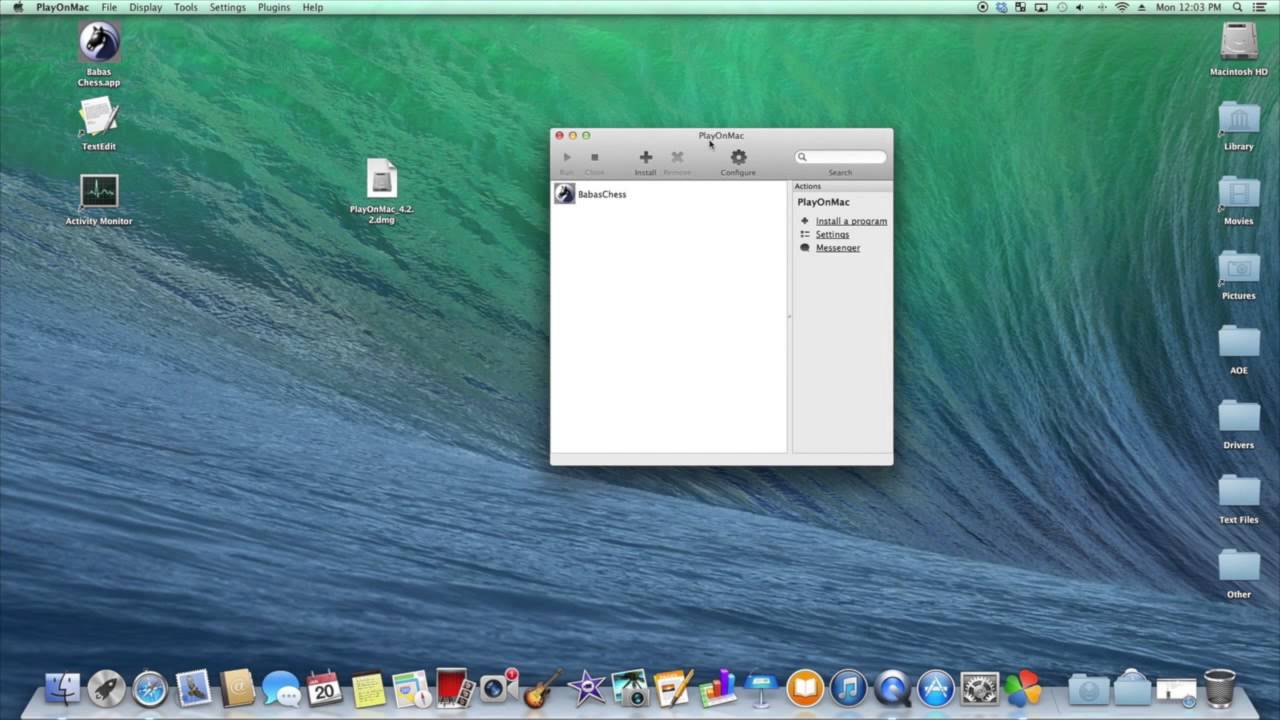The width and height of the screenshot is (1280, 720).
Task: Click the AirPlay display icon in menu bar
Action: 1041,7
